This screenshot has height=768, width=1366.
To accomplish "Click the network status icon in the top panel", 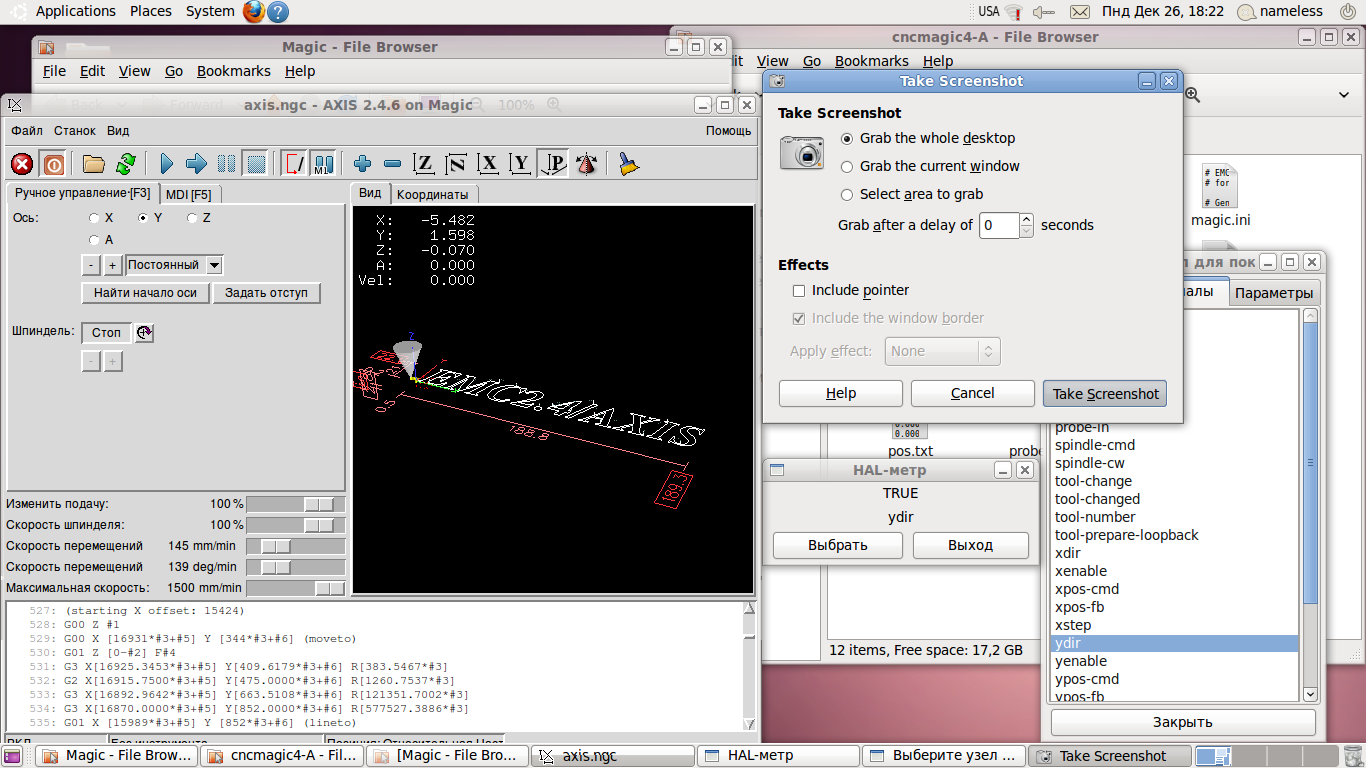I will (1014, 12).
